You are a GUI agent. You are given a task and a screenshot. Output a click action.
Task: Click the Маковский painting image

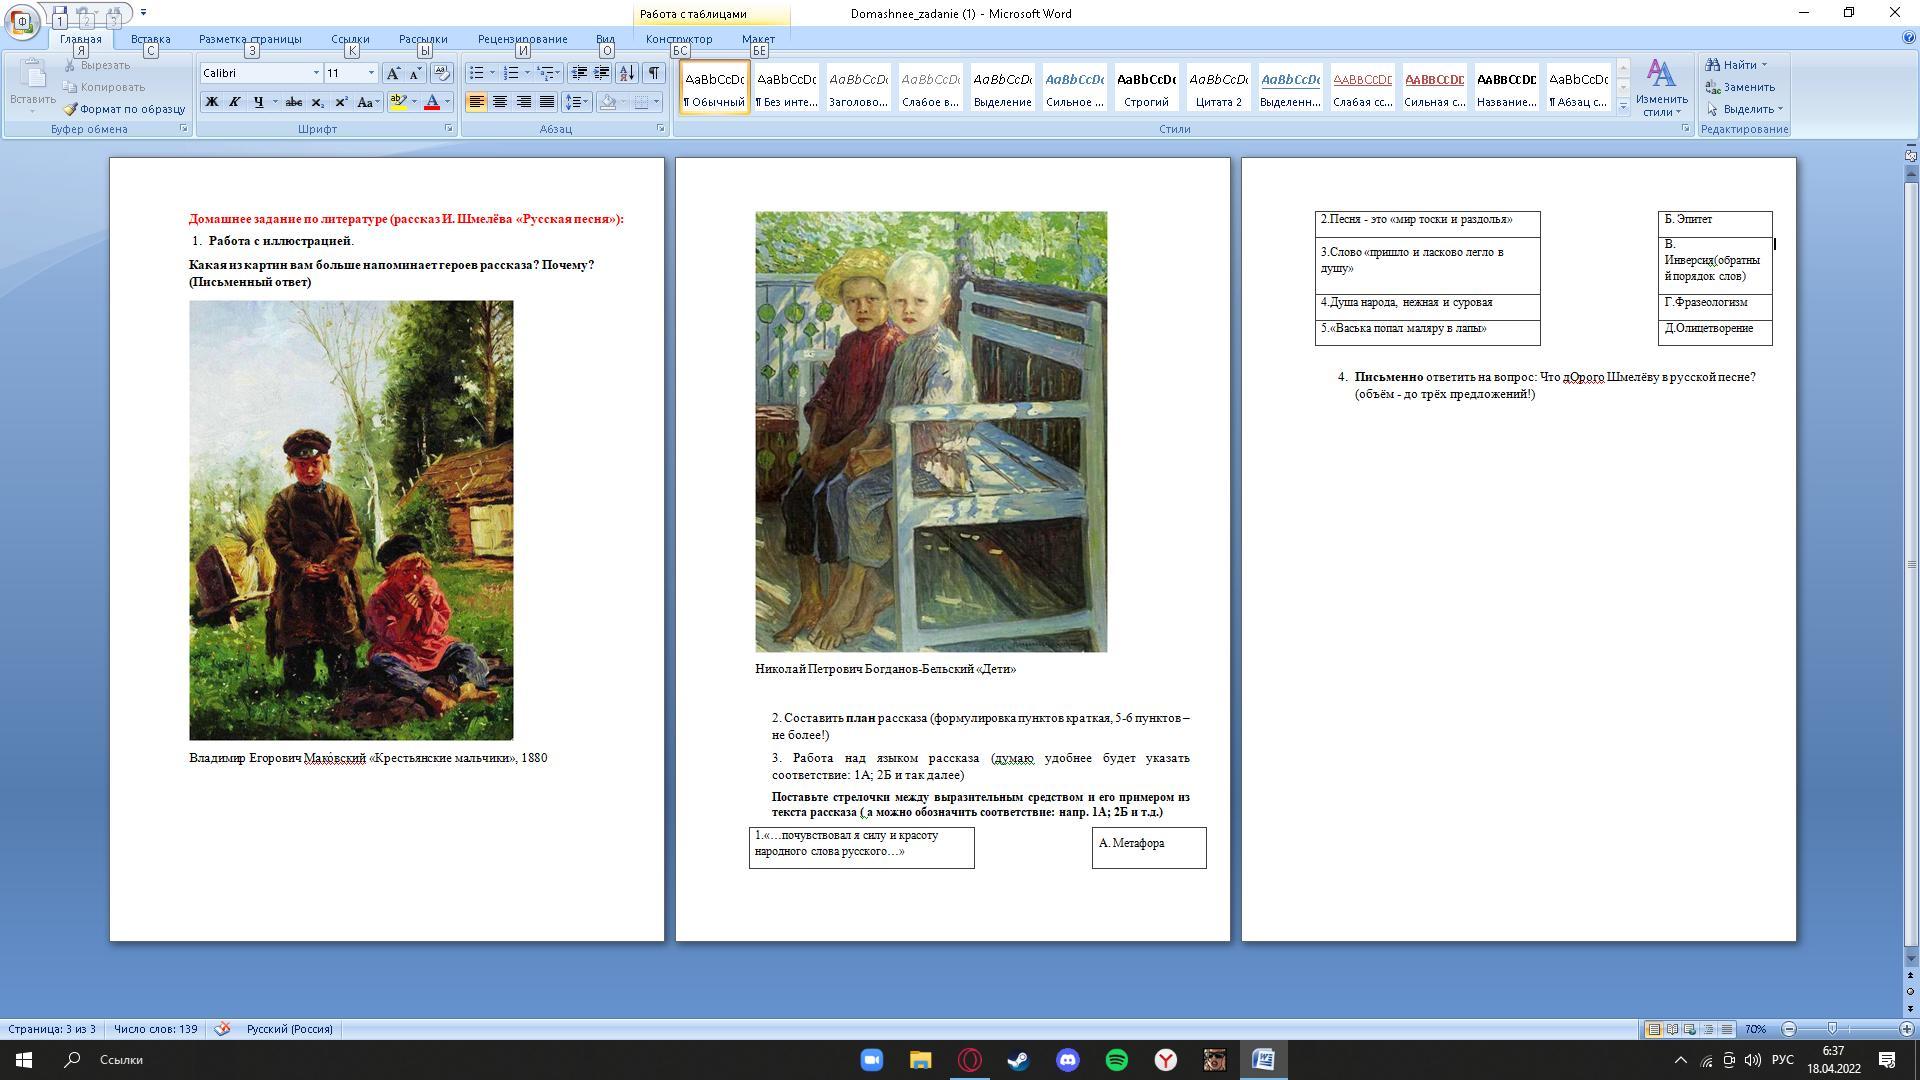351,520
